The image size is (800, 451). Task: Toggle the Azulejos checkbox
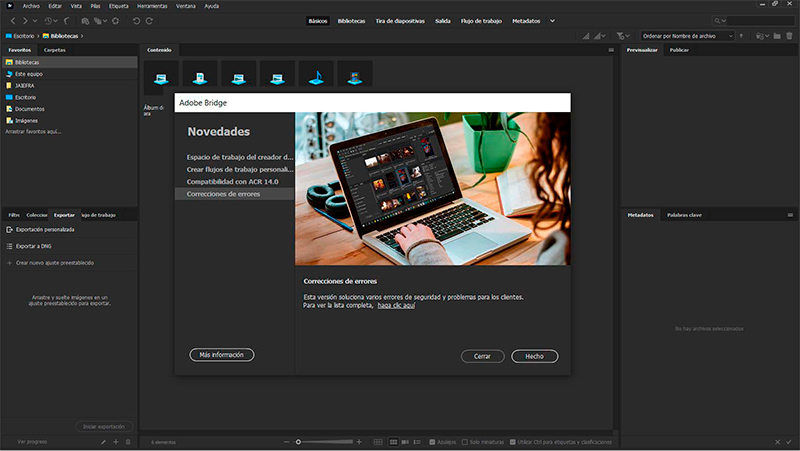click(432, 441)
